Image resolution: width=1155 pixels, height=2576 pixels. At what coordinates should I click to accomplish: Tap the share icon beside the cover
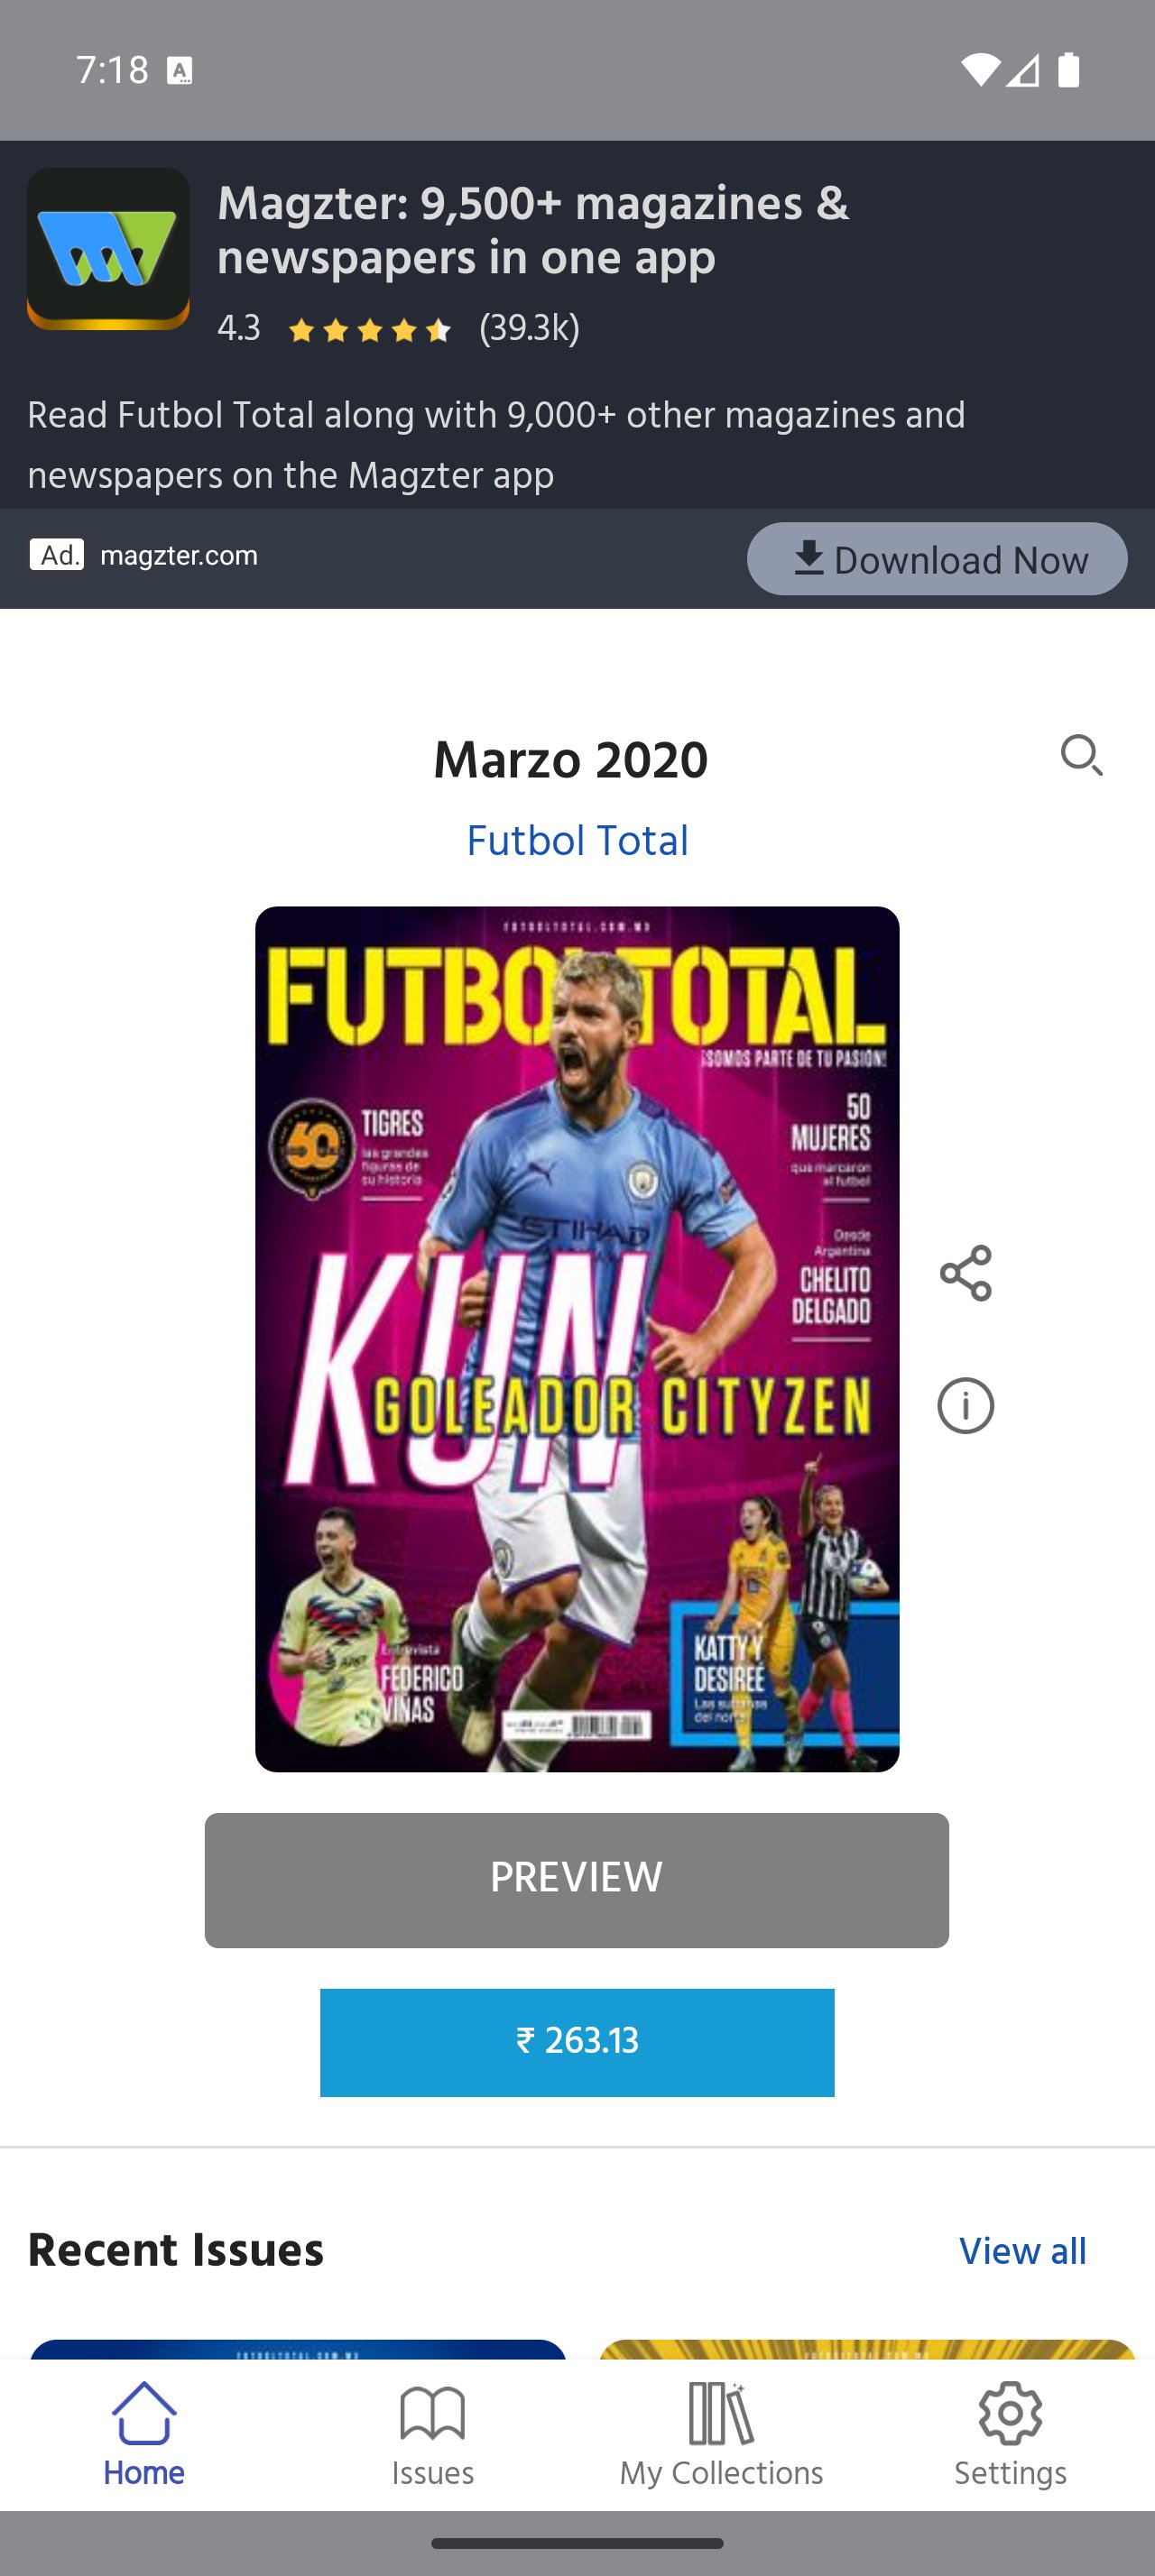[x=965, y=1273]
